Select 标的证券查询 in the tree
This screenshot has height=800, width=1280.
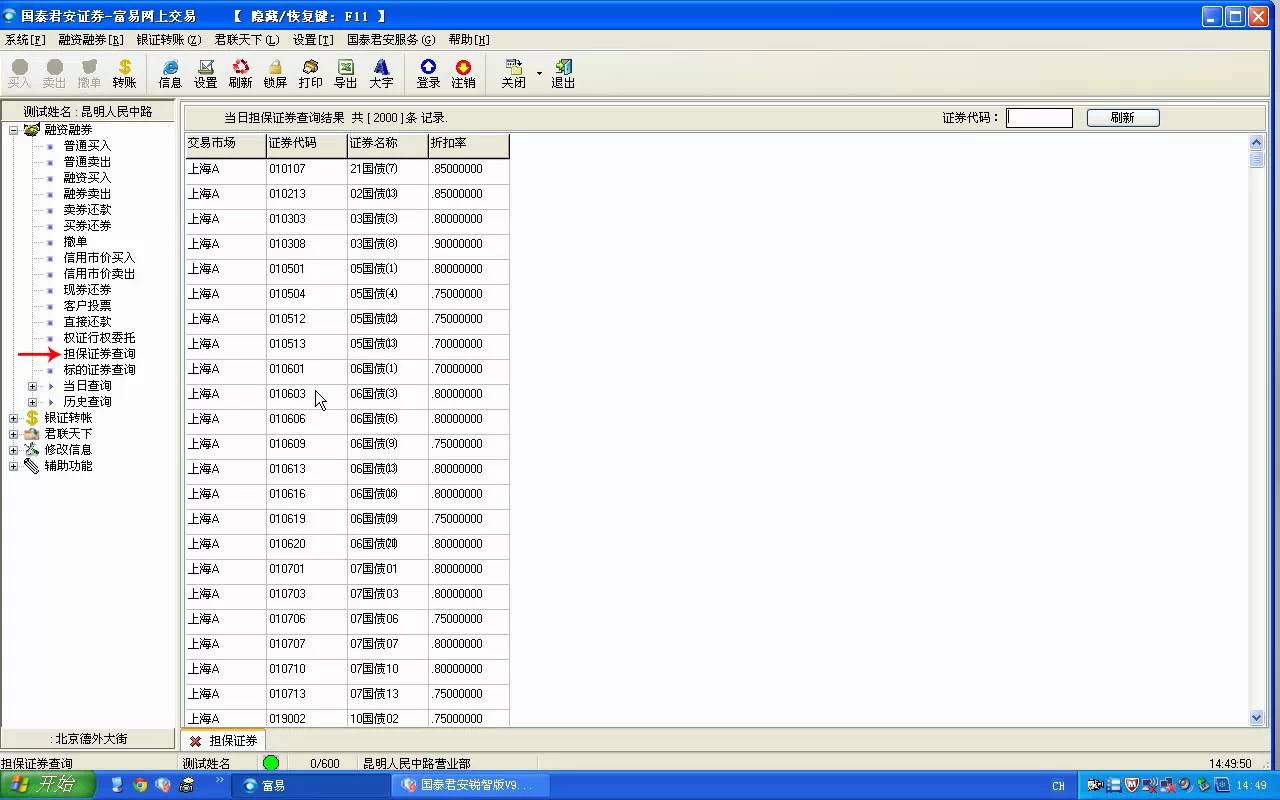coord(99,370)
